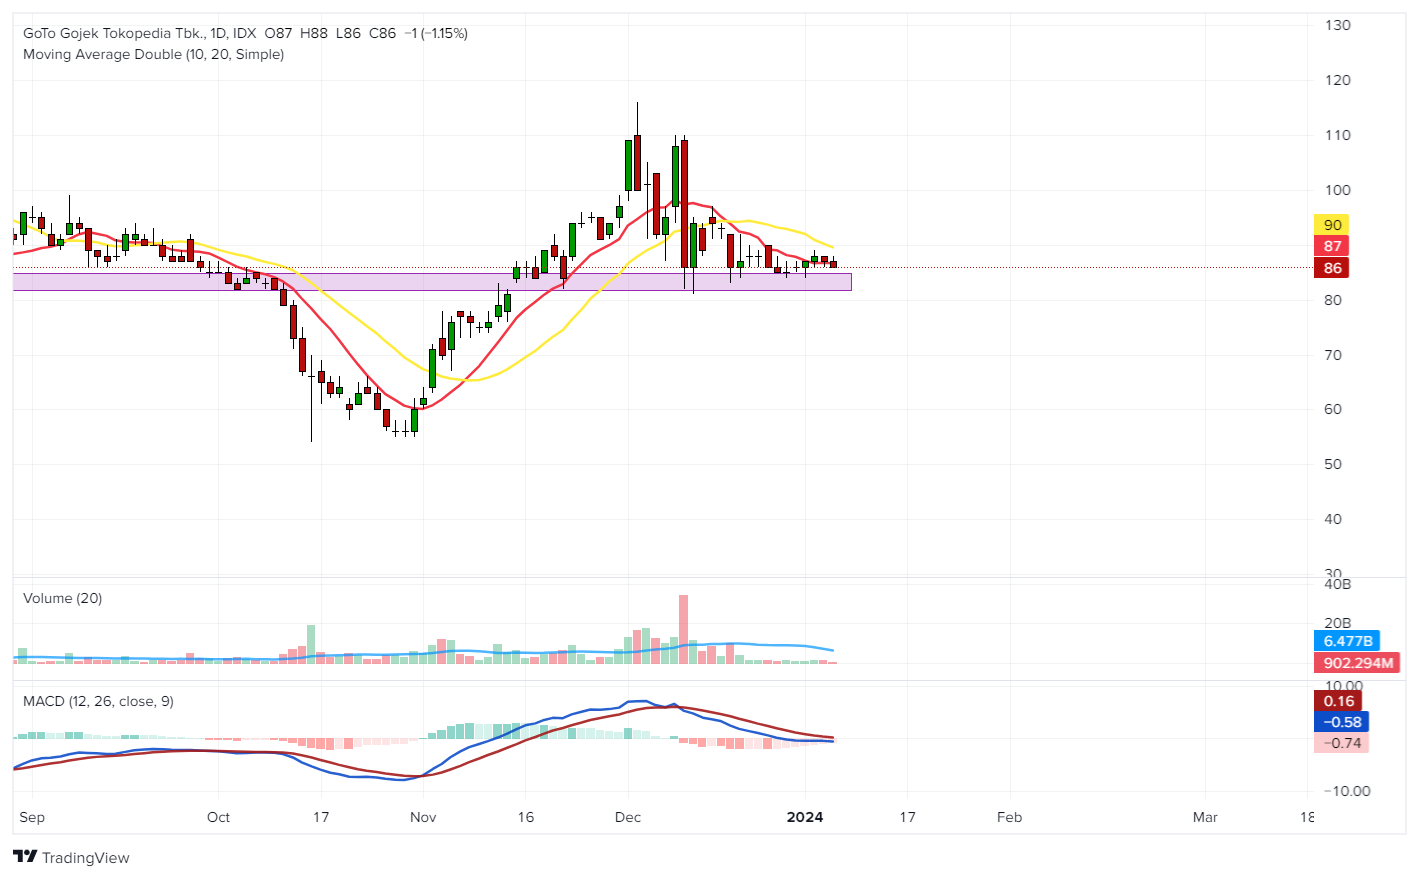Viewport: 1419px width, 878px height.
Task: Click the red 87 moving average price tag
Action: (x=1332, y=246)
